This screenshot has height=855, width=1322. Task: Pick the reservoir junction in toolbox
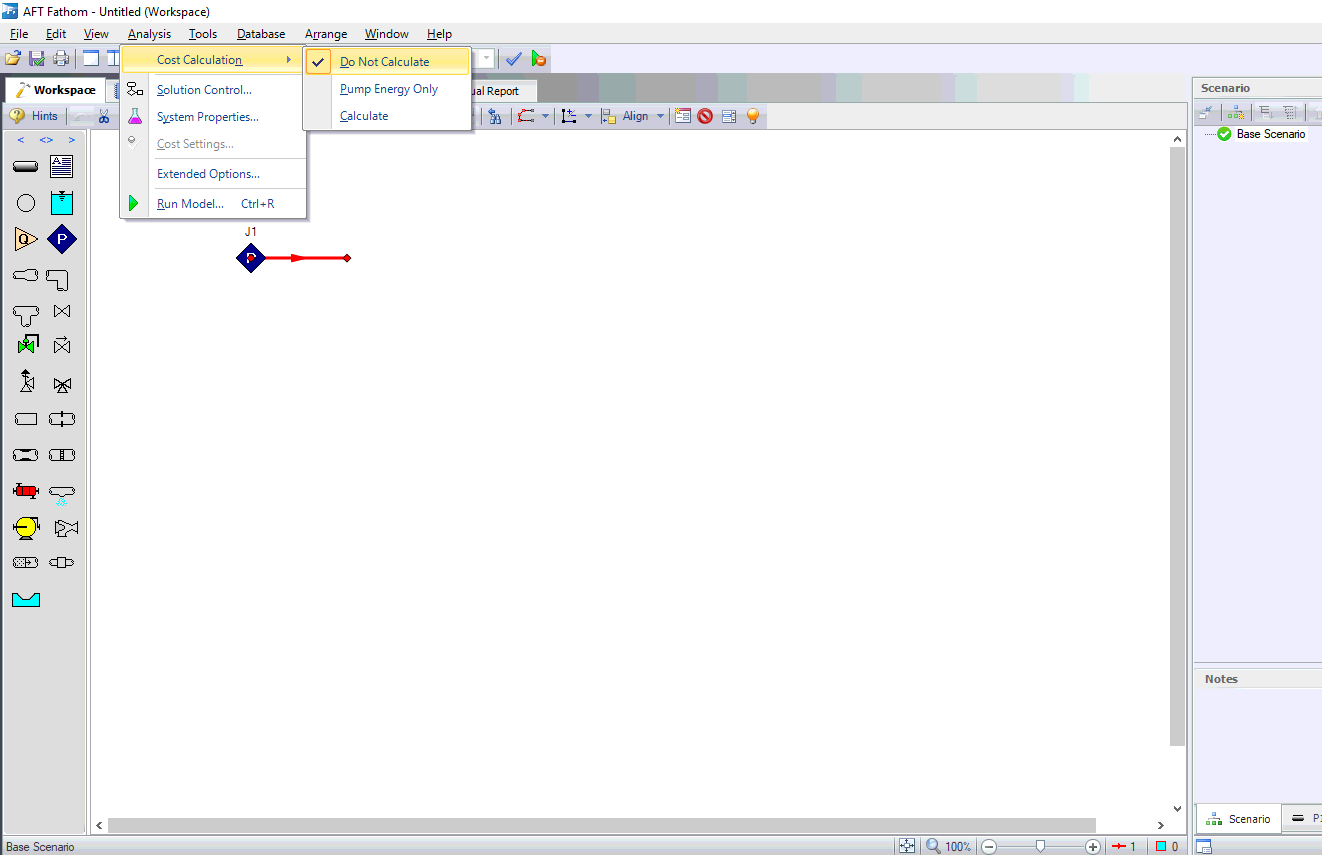tap(62, 203)
